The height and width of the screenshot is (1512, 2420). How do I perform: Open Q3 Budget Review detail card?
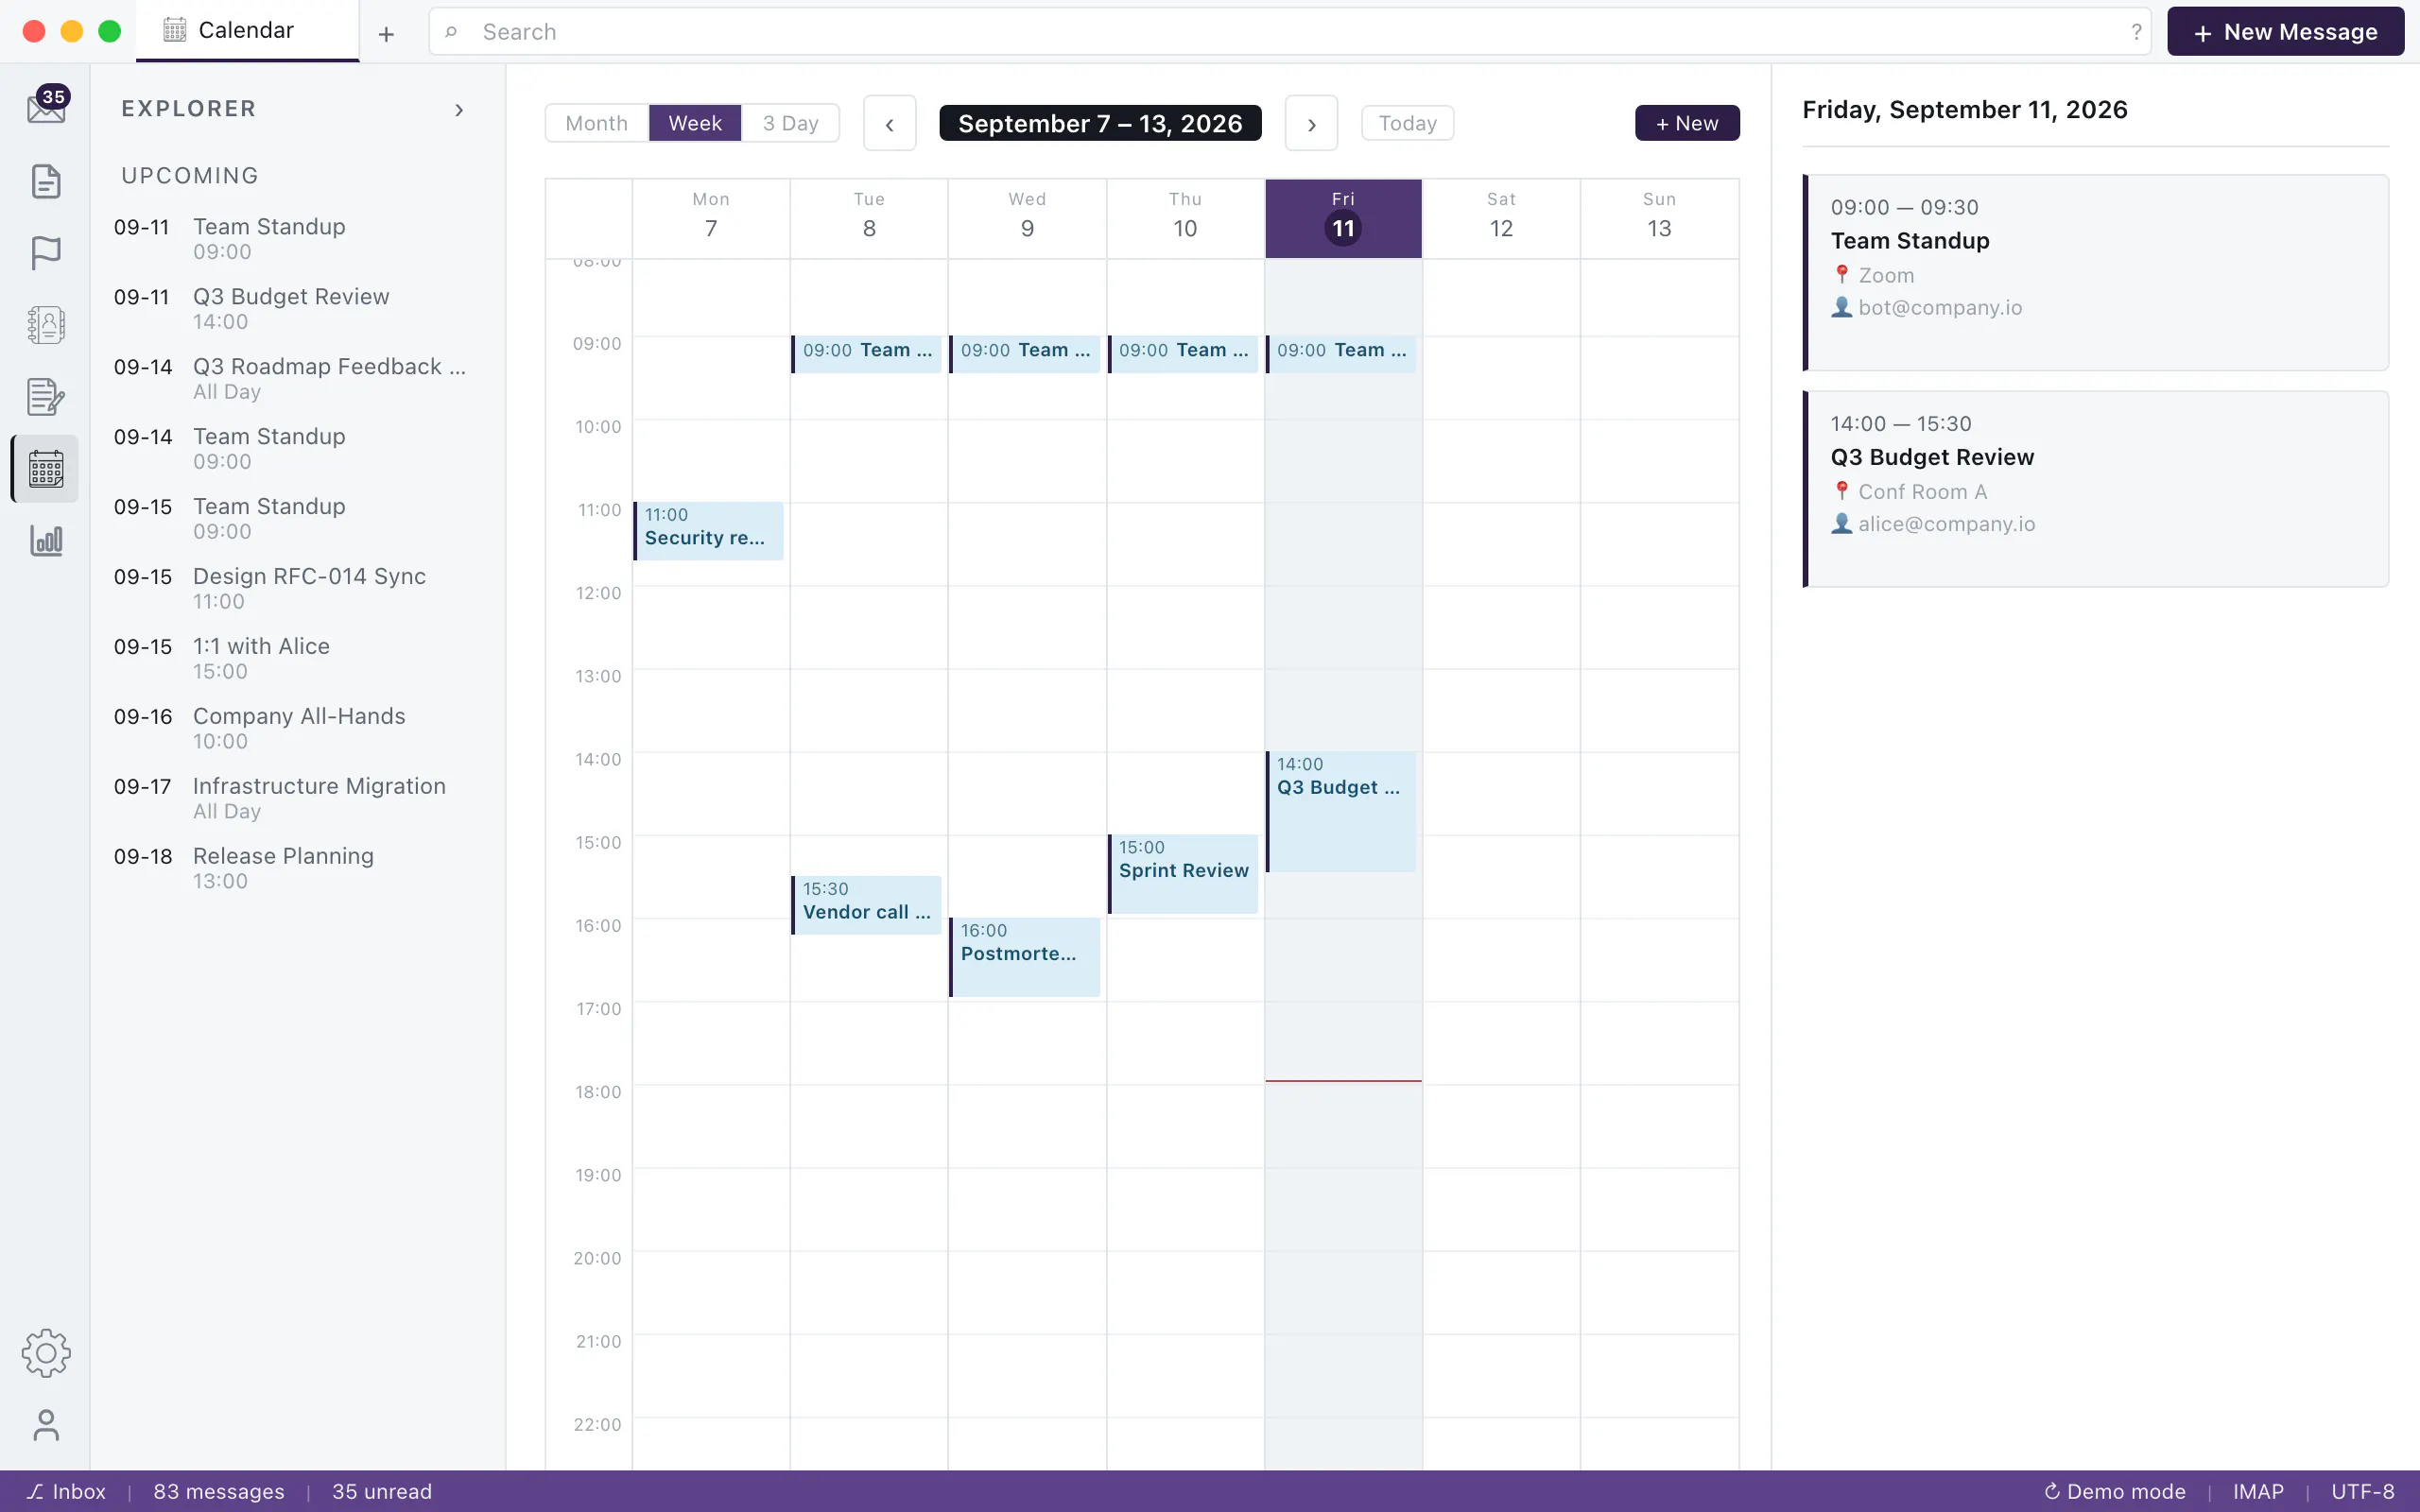pos(2096,489)
